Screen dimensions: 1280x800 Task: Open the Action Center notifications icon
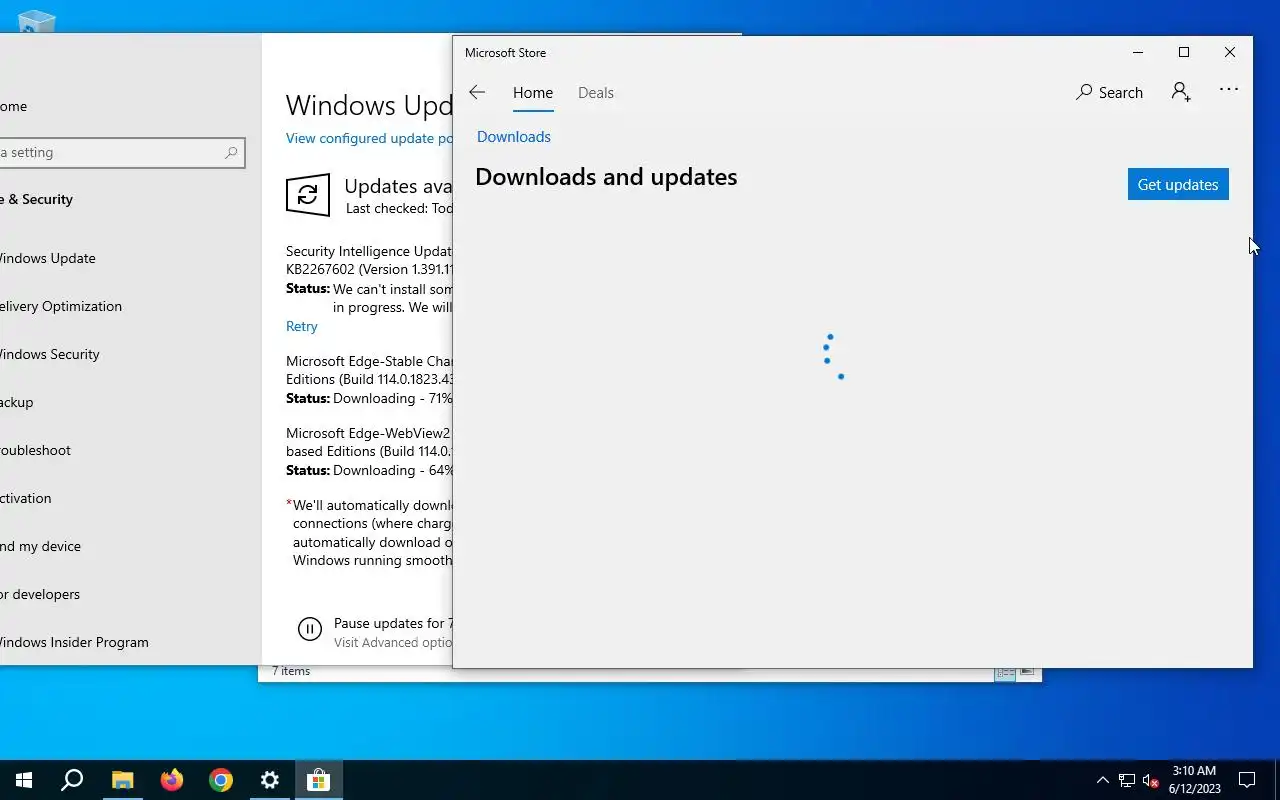(x=1247, y=780)
